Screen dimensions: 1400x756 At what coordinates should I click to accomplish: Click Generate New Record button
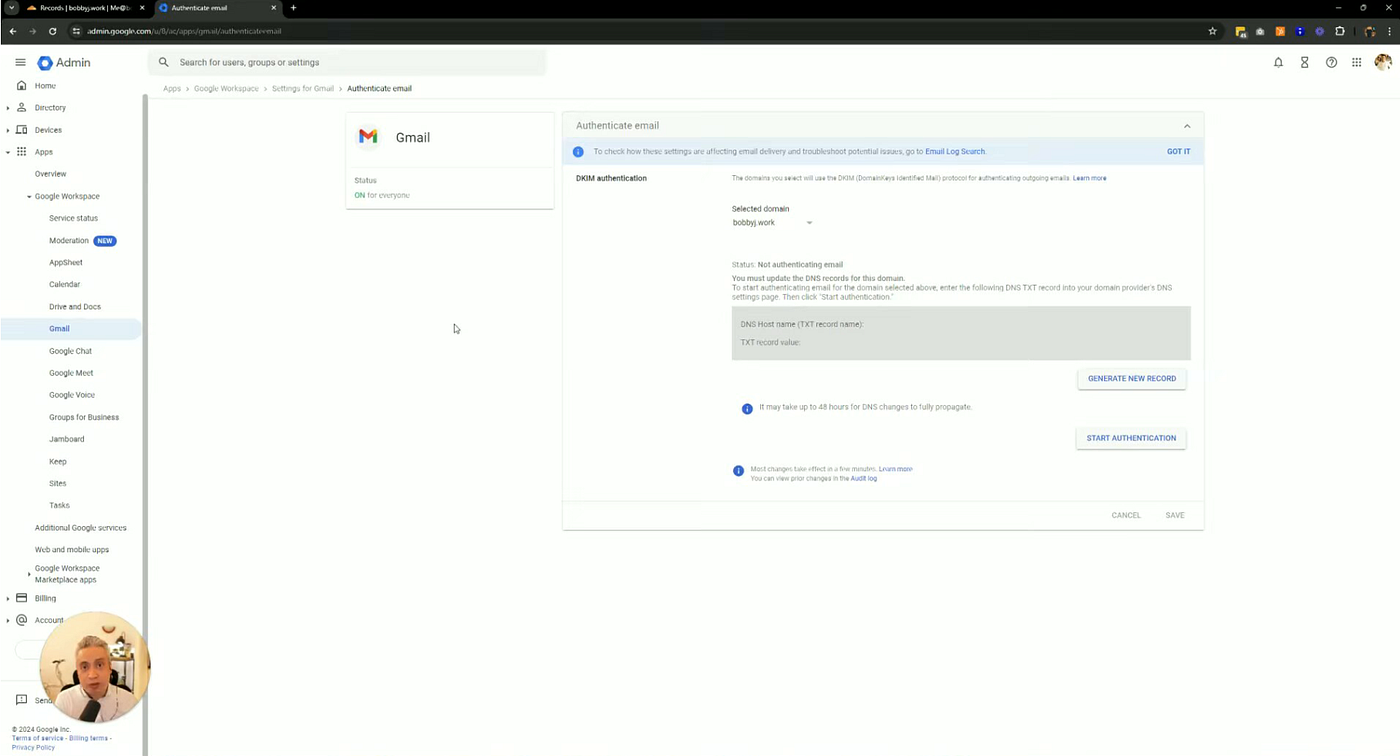(1132, 379)
